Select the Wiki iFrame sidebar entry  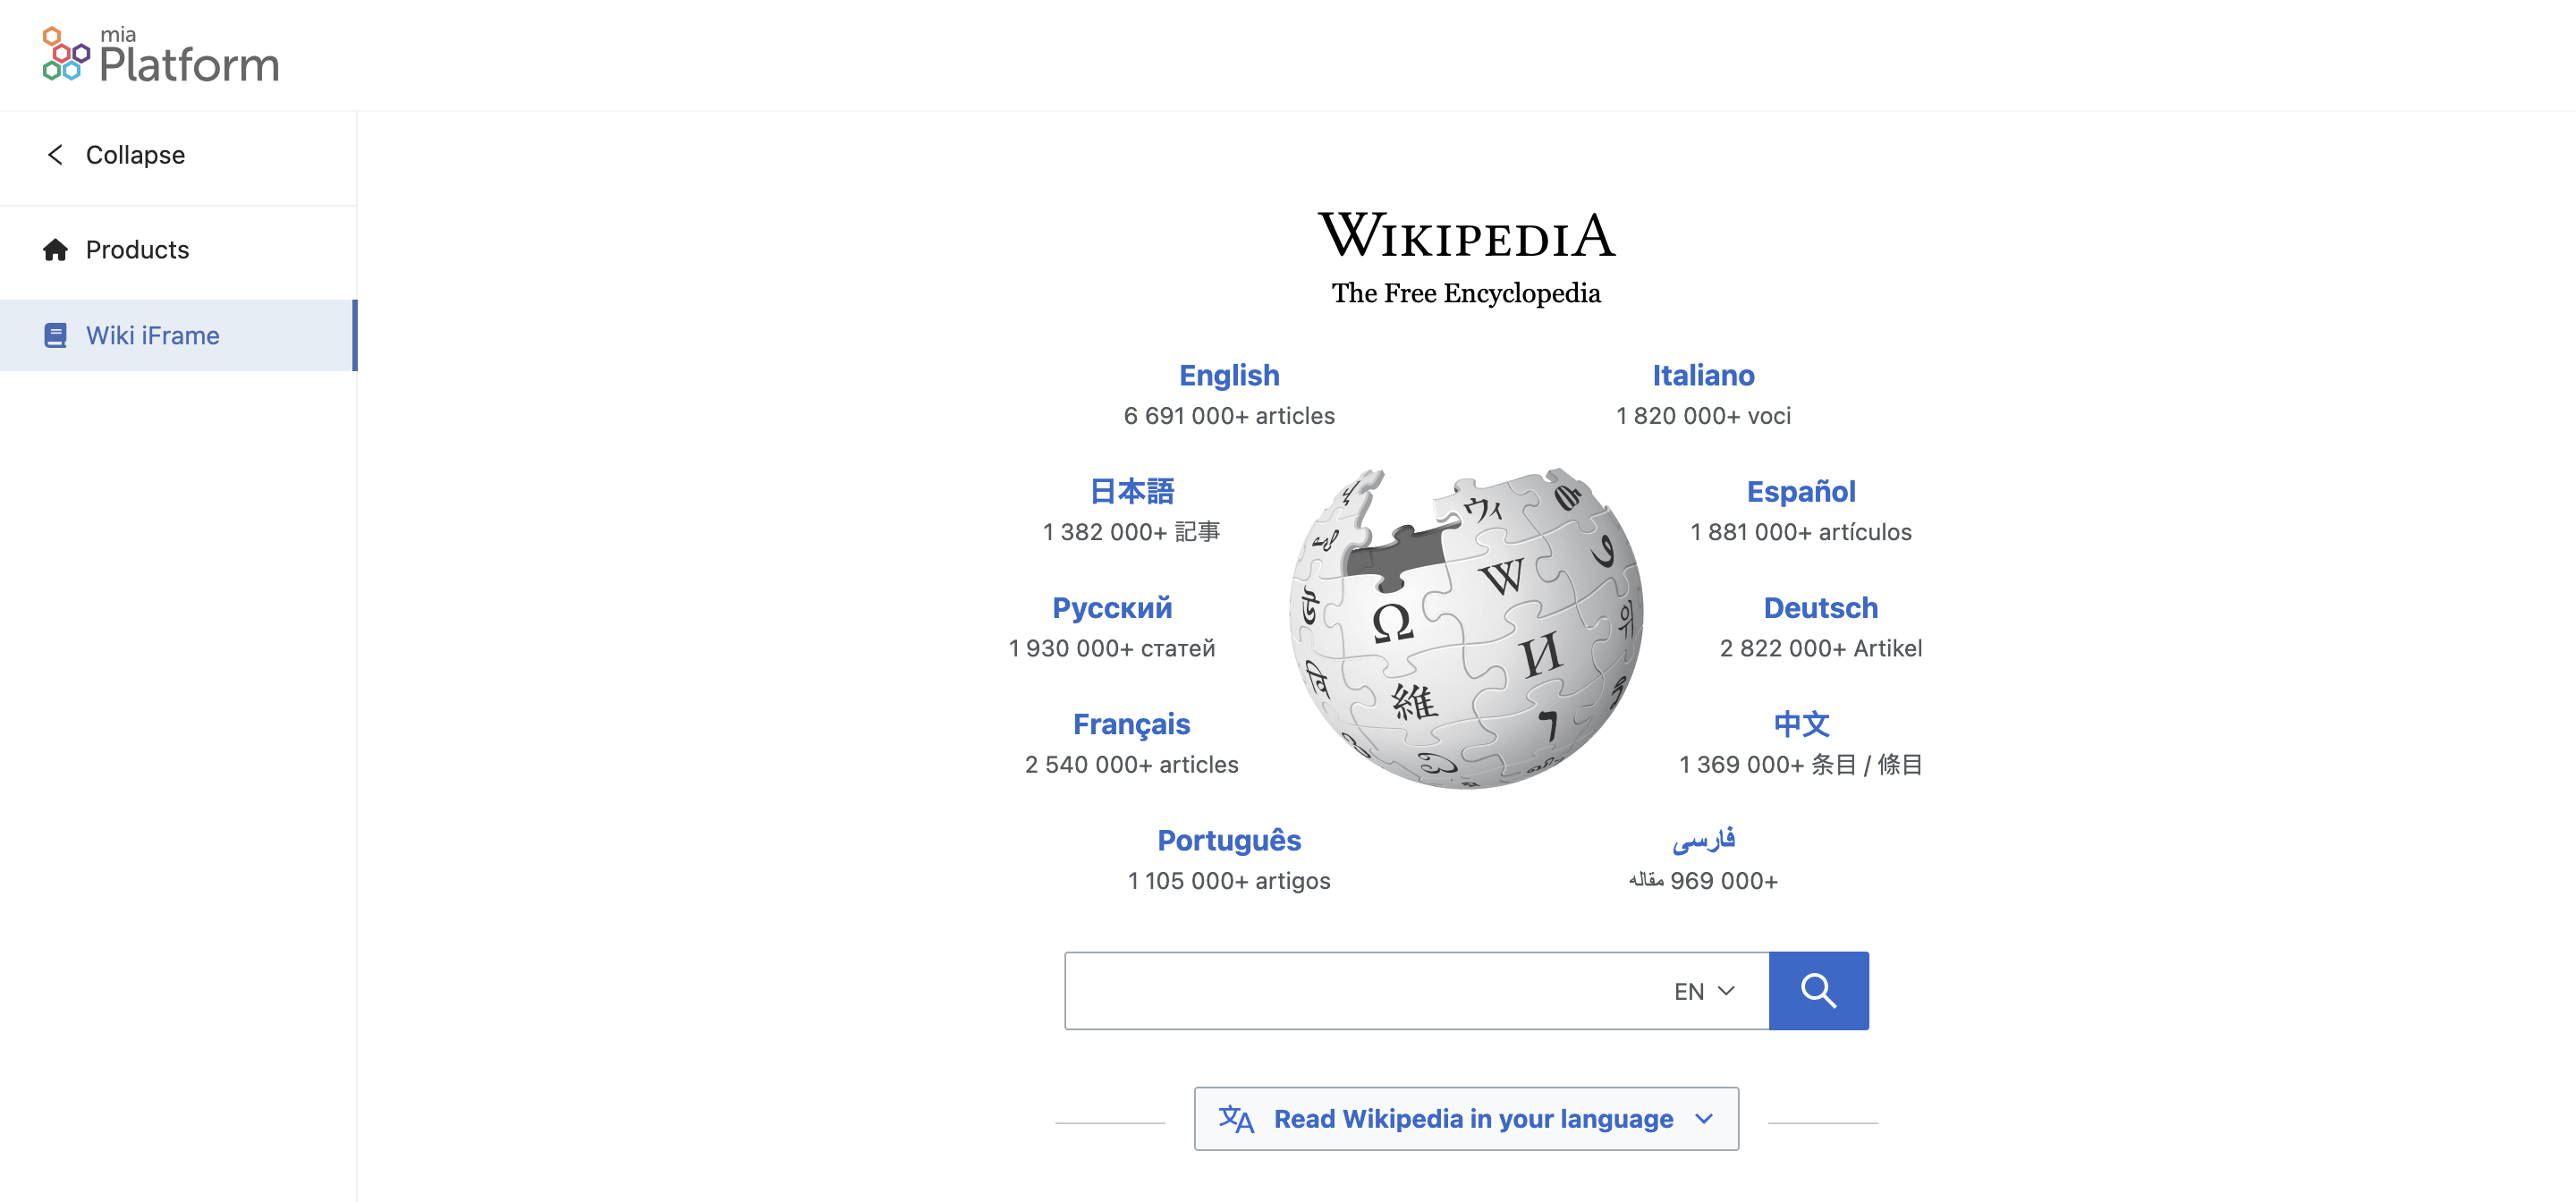click(153, 335)
